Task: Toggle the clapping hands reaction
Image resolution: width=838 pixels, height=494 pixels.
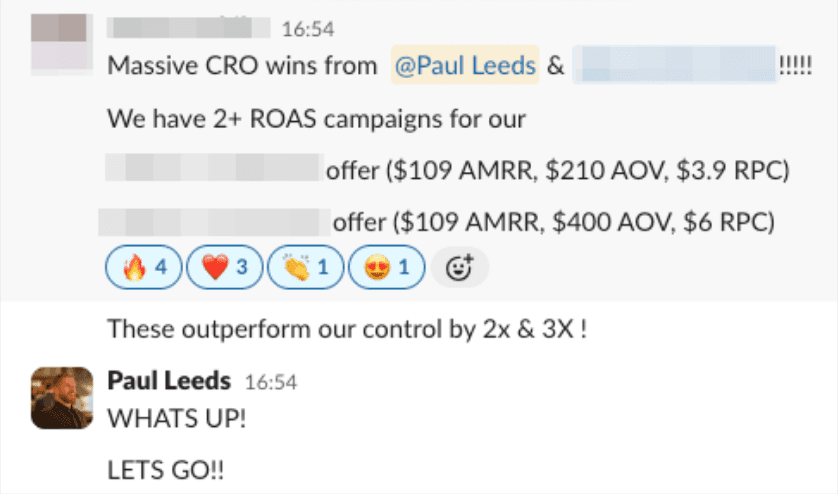Action: coord(305,267)
